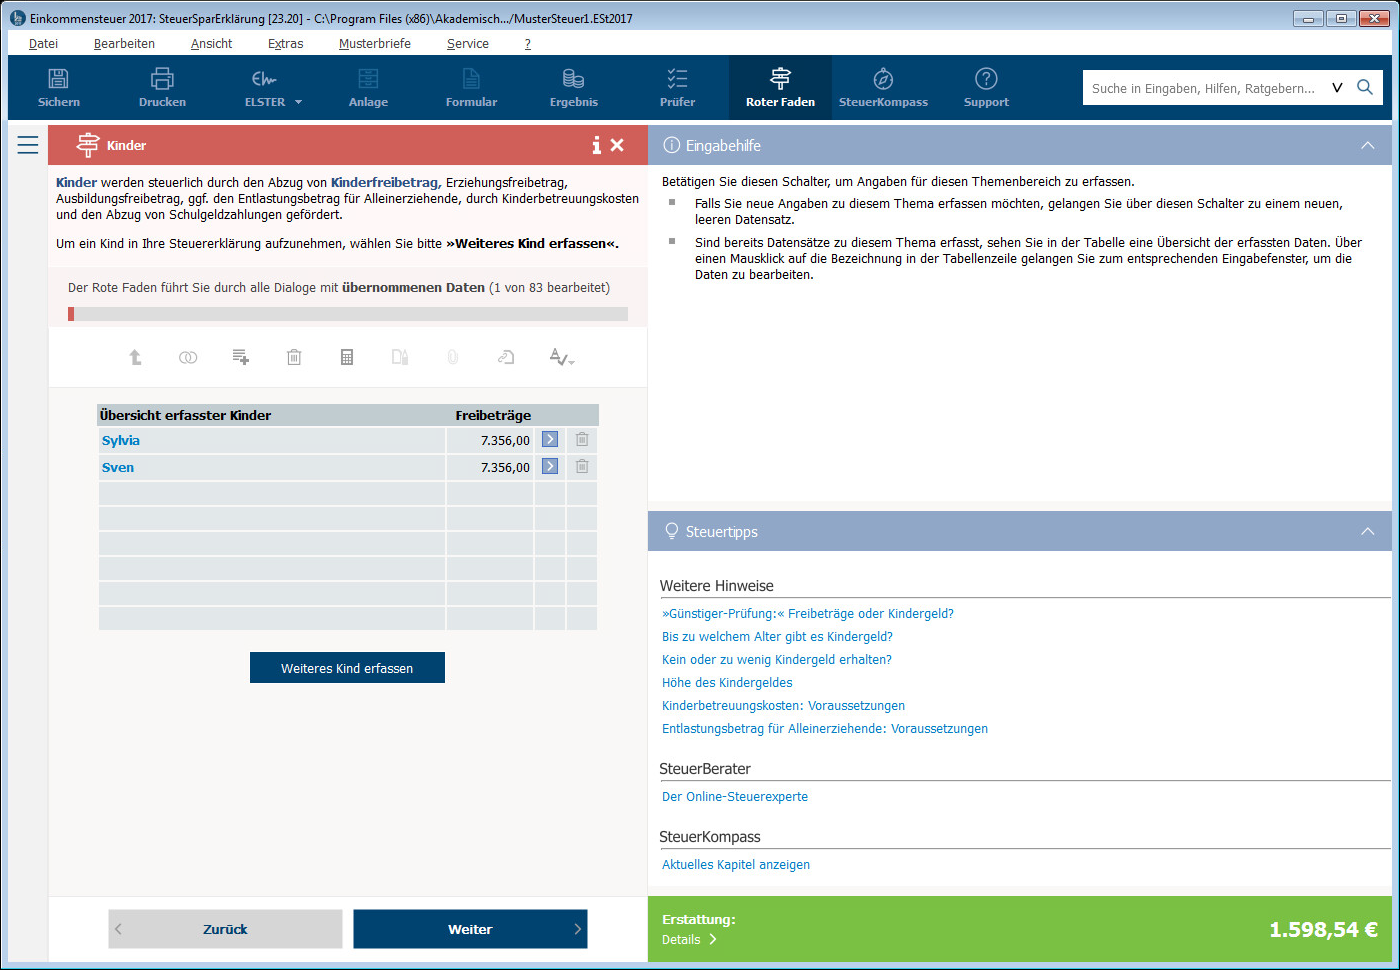
Task: Click Sylvia's Freibetrag value 7.356,00
Action: [x=505, y=441]
